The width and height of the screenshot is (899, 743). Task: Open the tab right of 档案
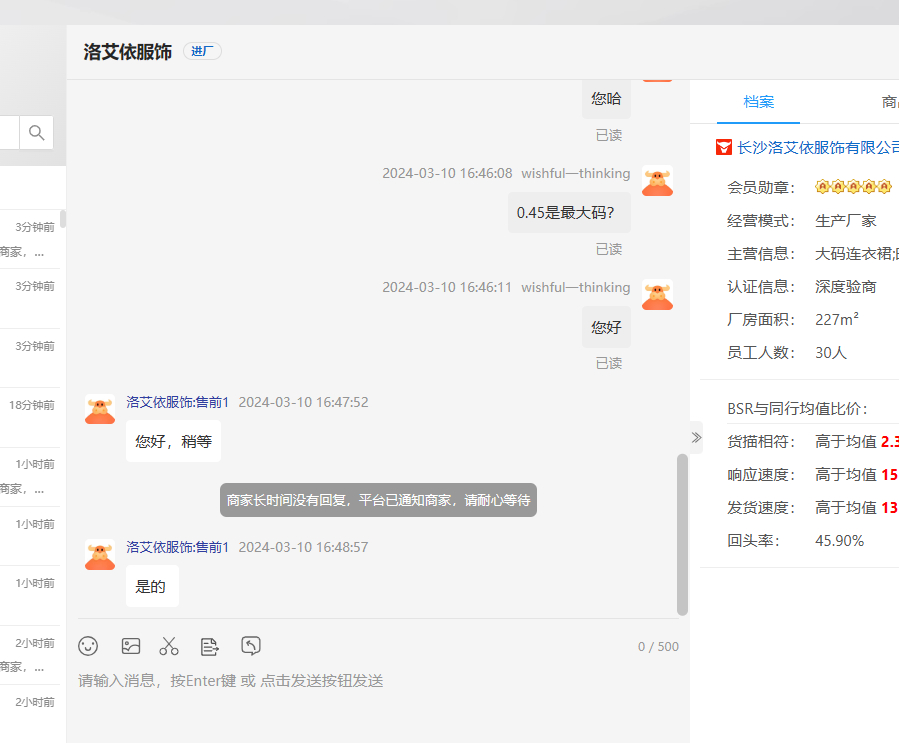[x=888, y=102]
